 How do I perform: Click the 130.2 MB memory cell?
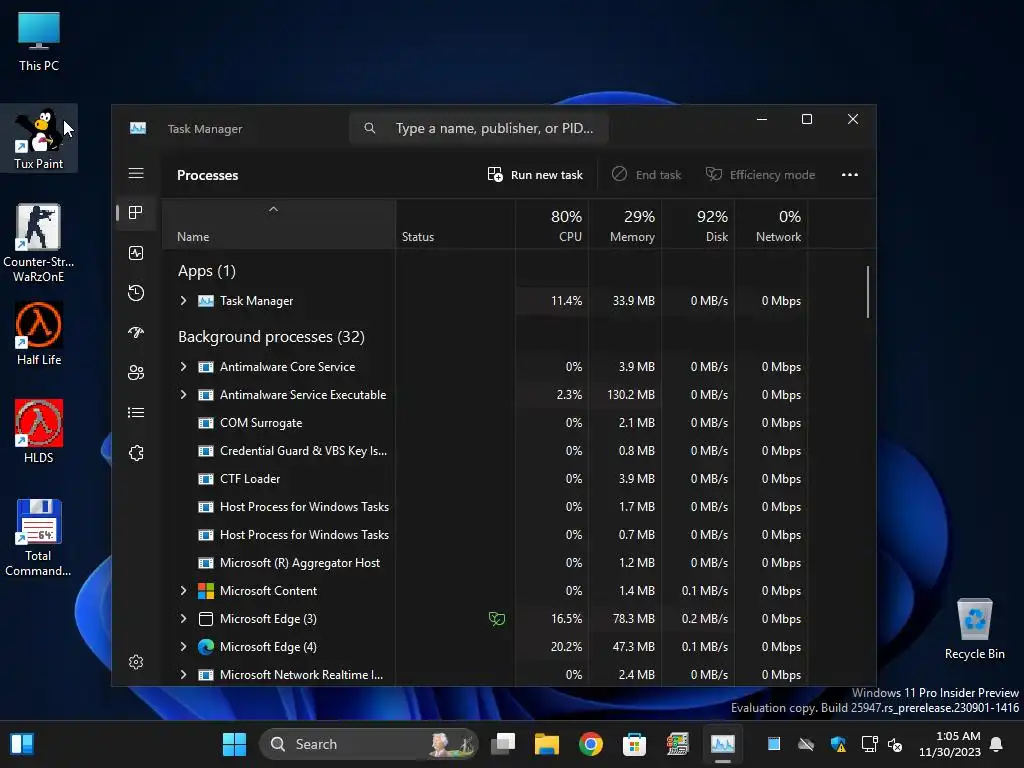[625, 394]
